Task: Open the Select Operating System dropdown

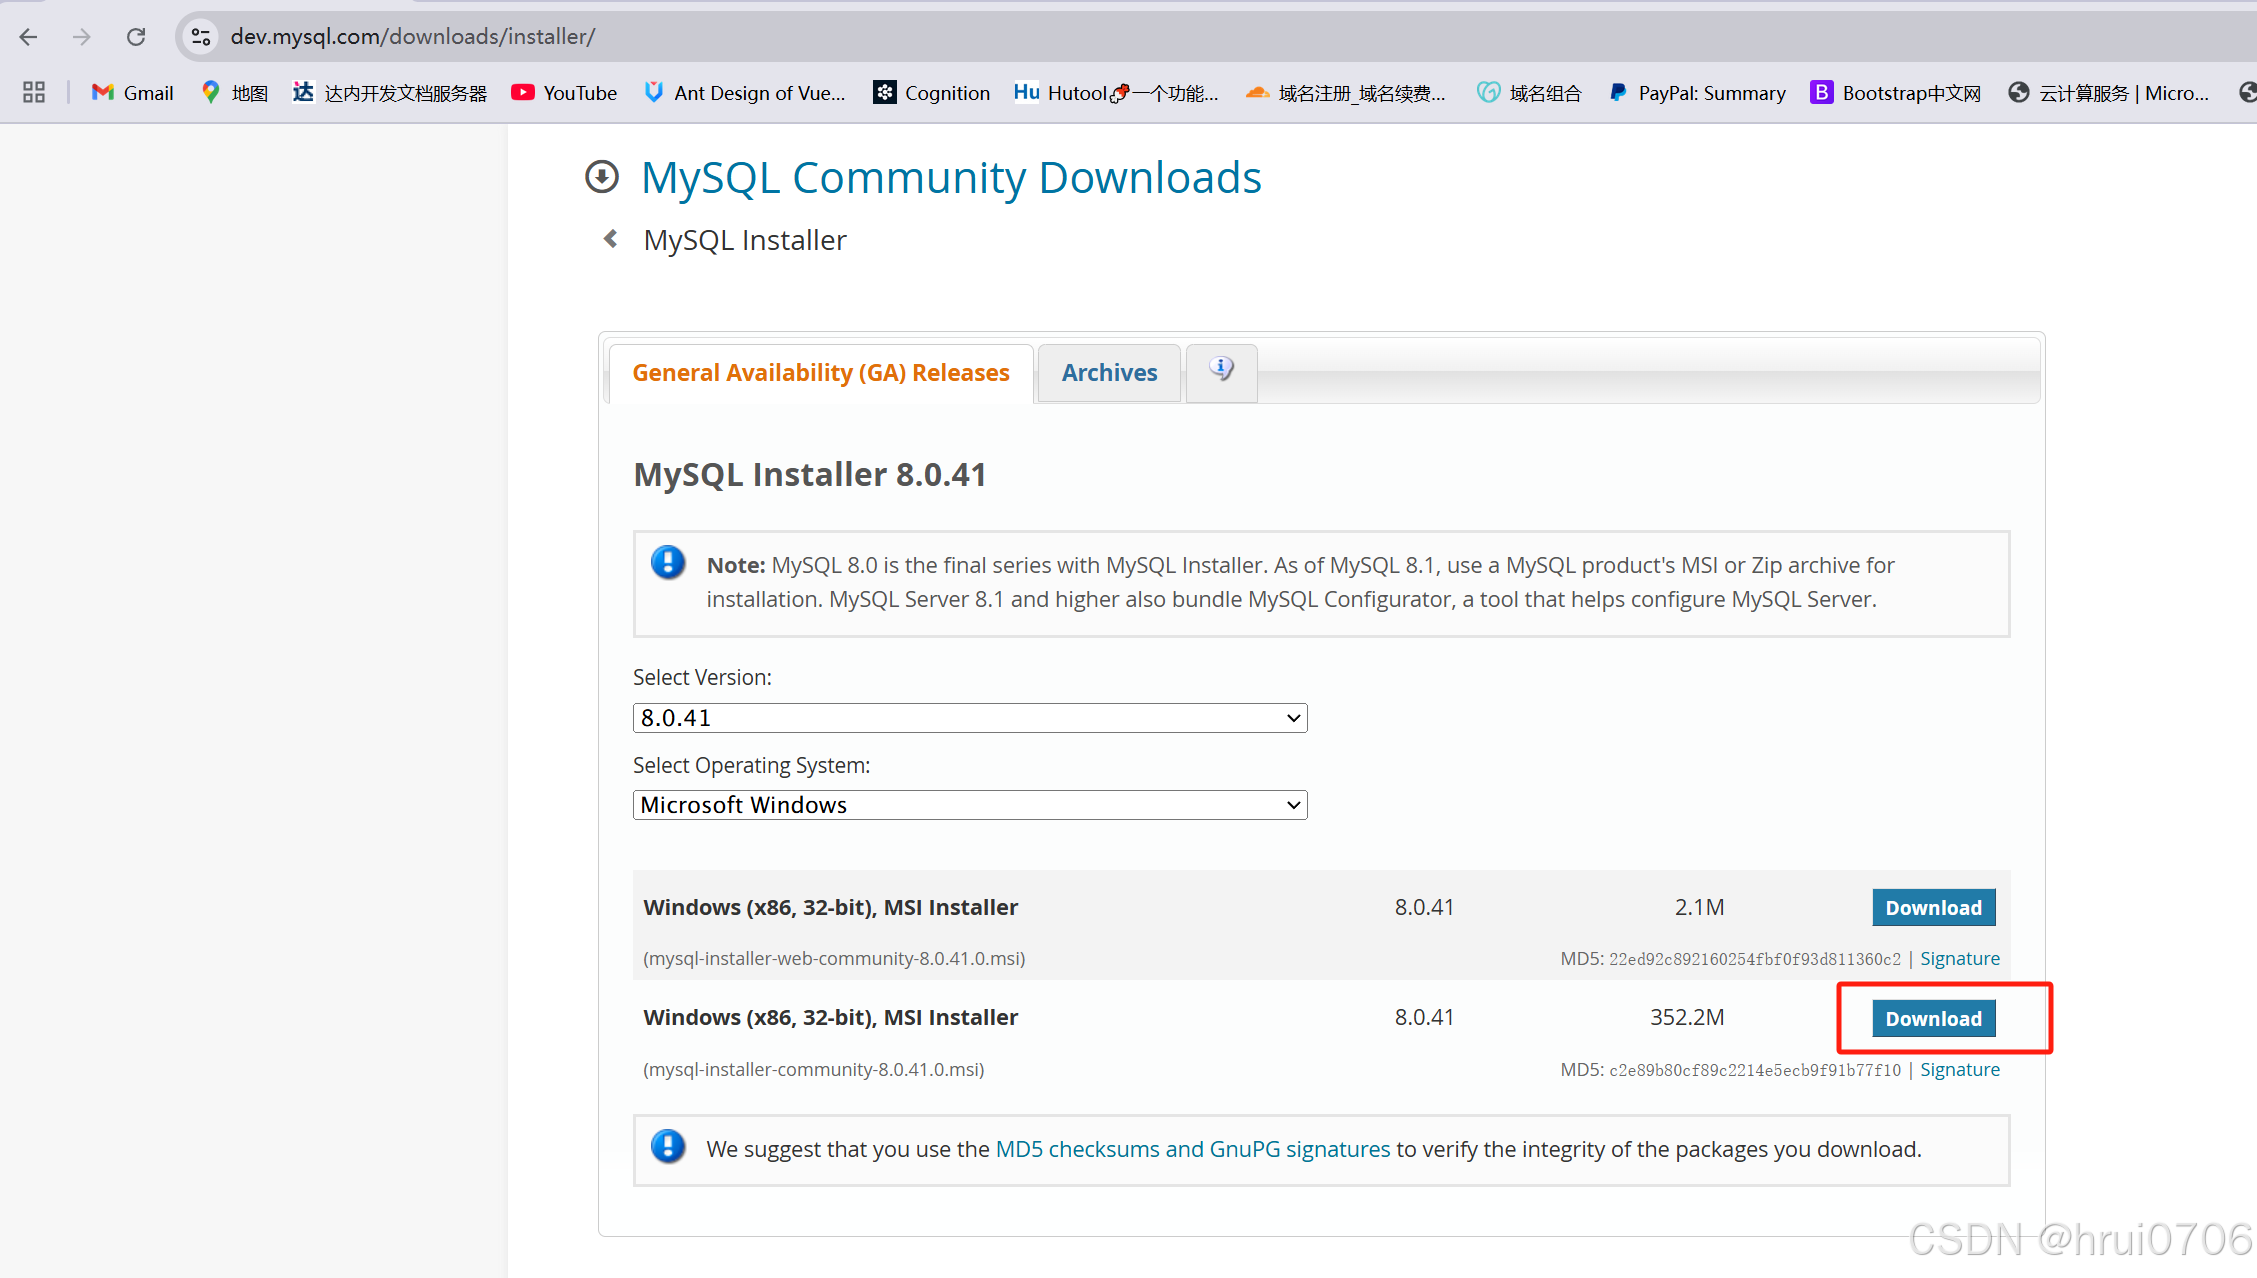Action: point(970,805)
